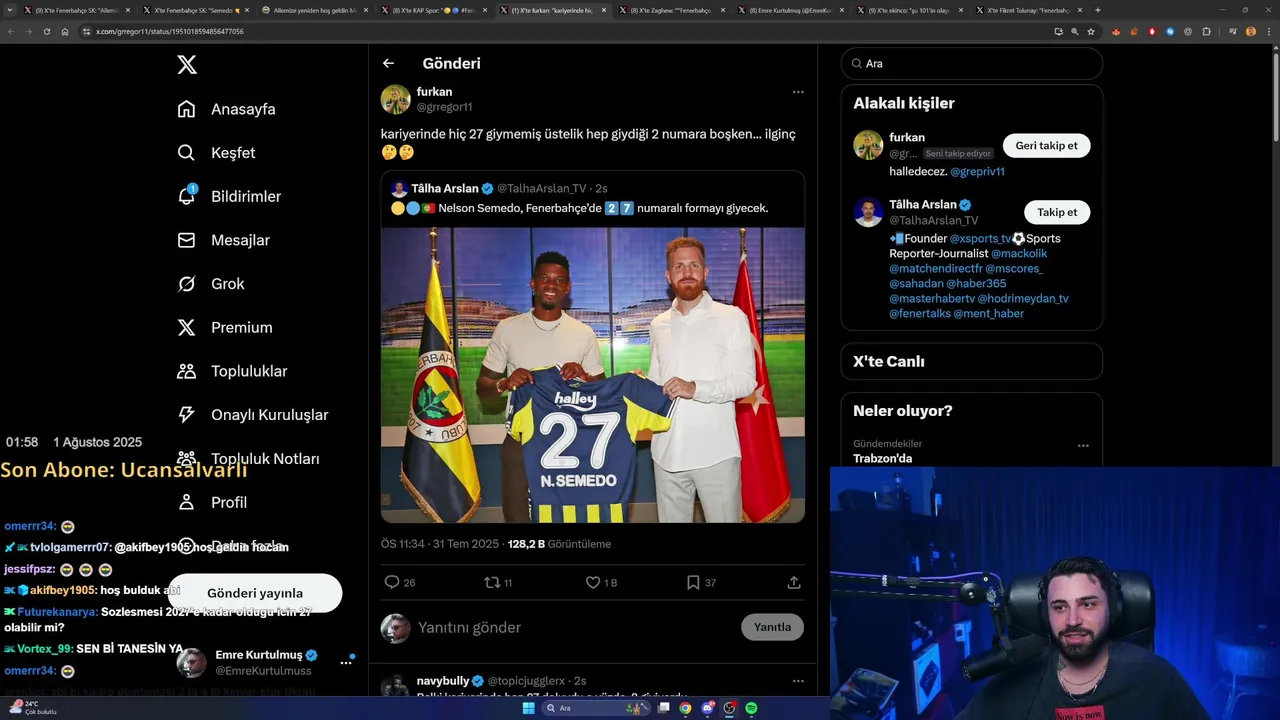Open Topluluklar communities page
The height and width of the screenshot is (720, 1280).
coord(232,371)
